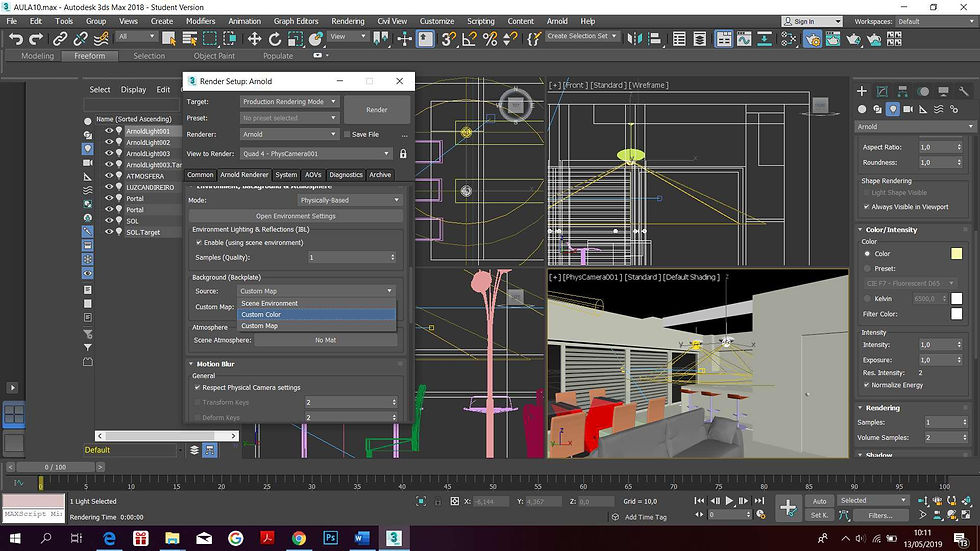980x551 pixels.
Task: Hide ArnoldLight001 via its eye icon
Action: point(109,131)
